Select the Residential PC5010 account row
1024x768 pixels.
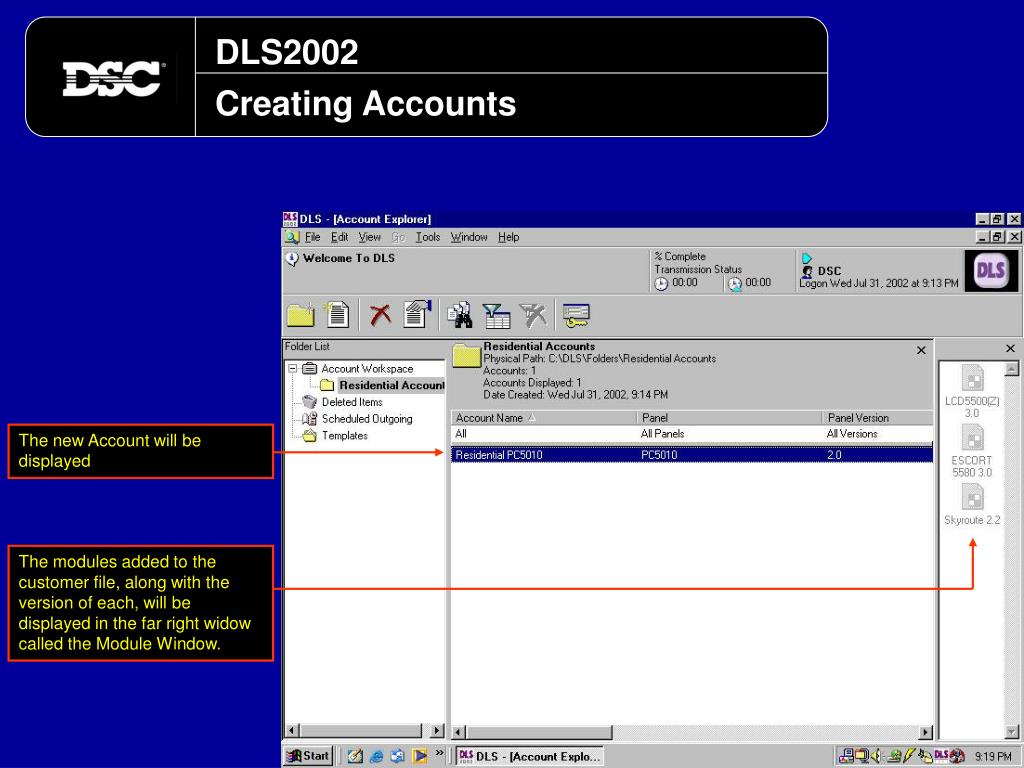pos(692,455)
